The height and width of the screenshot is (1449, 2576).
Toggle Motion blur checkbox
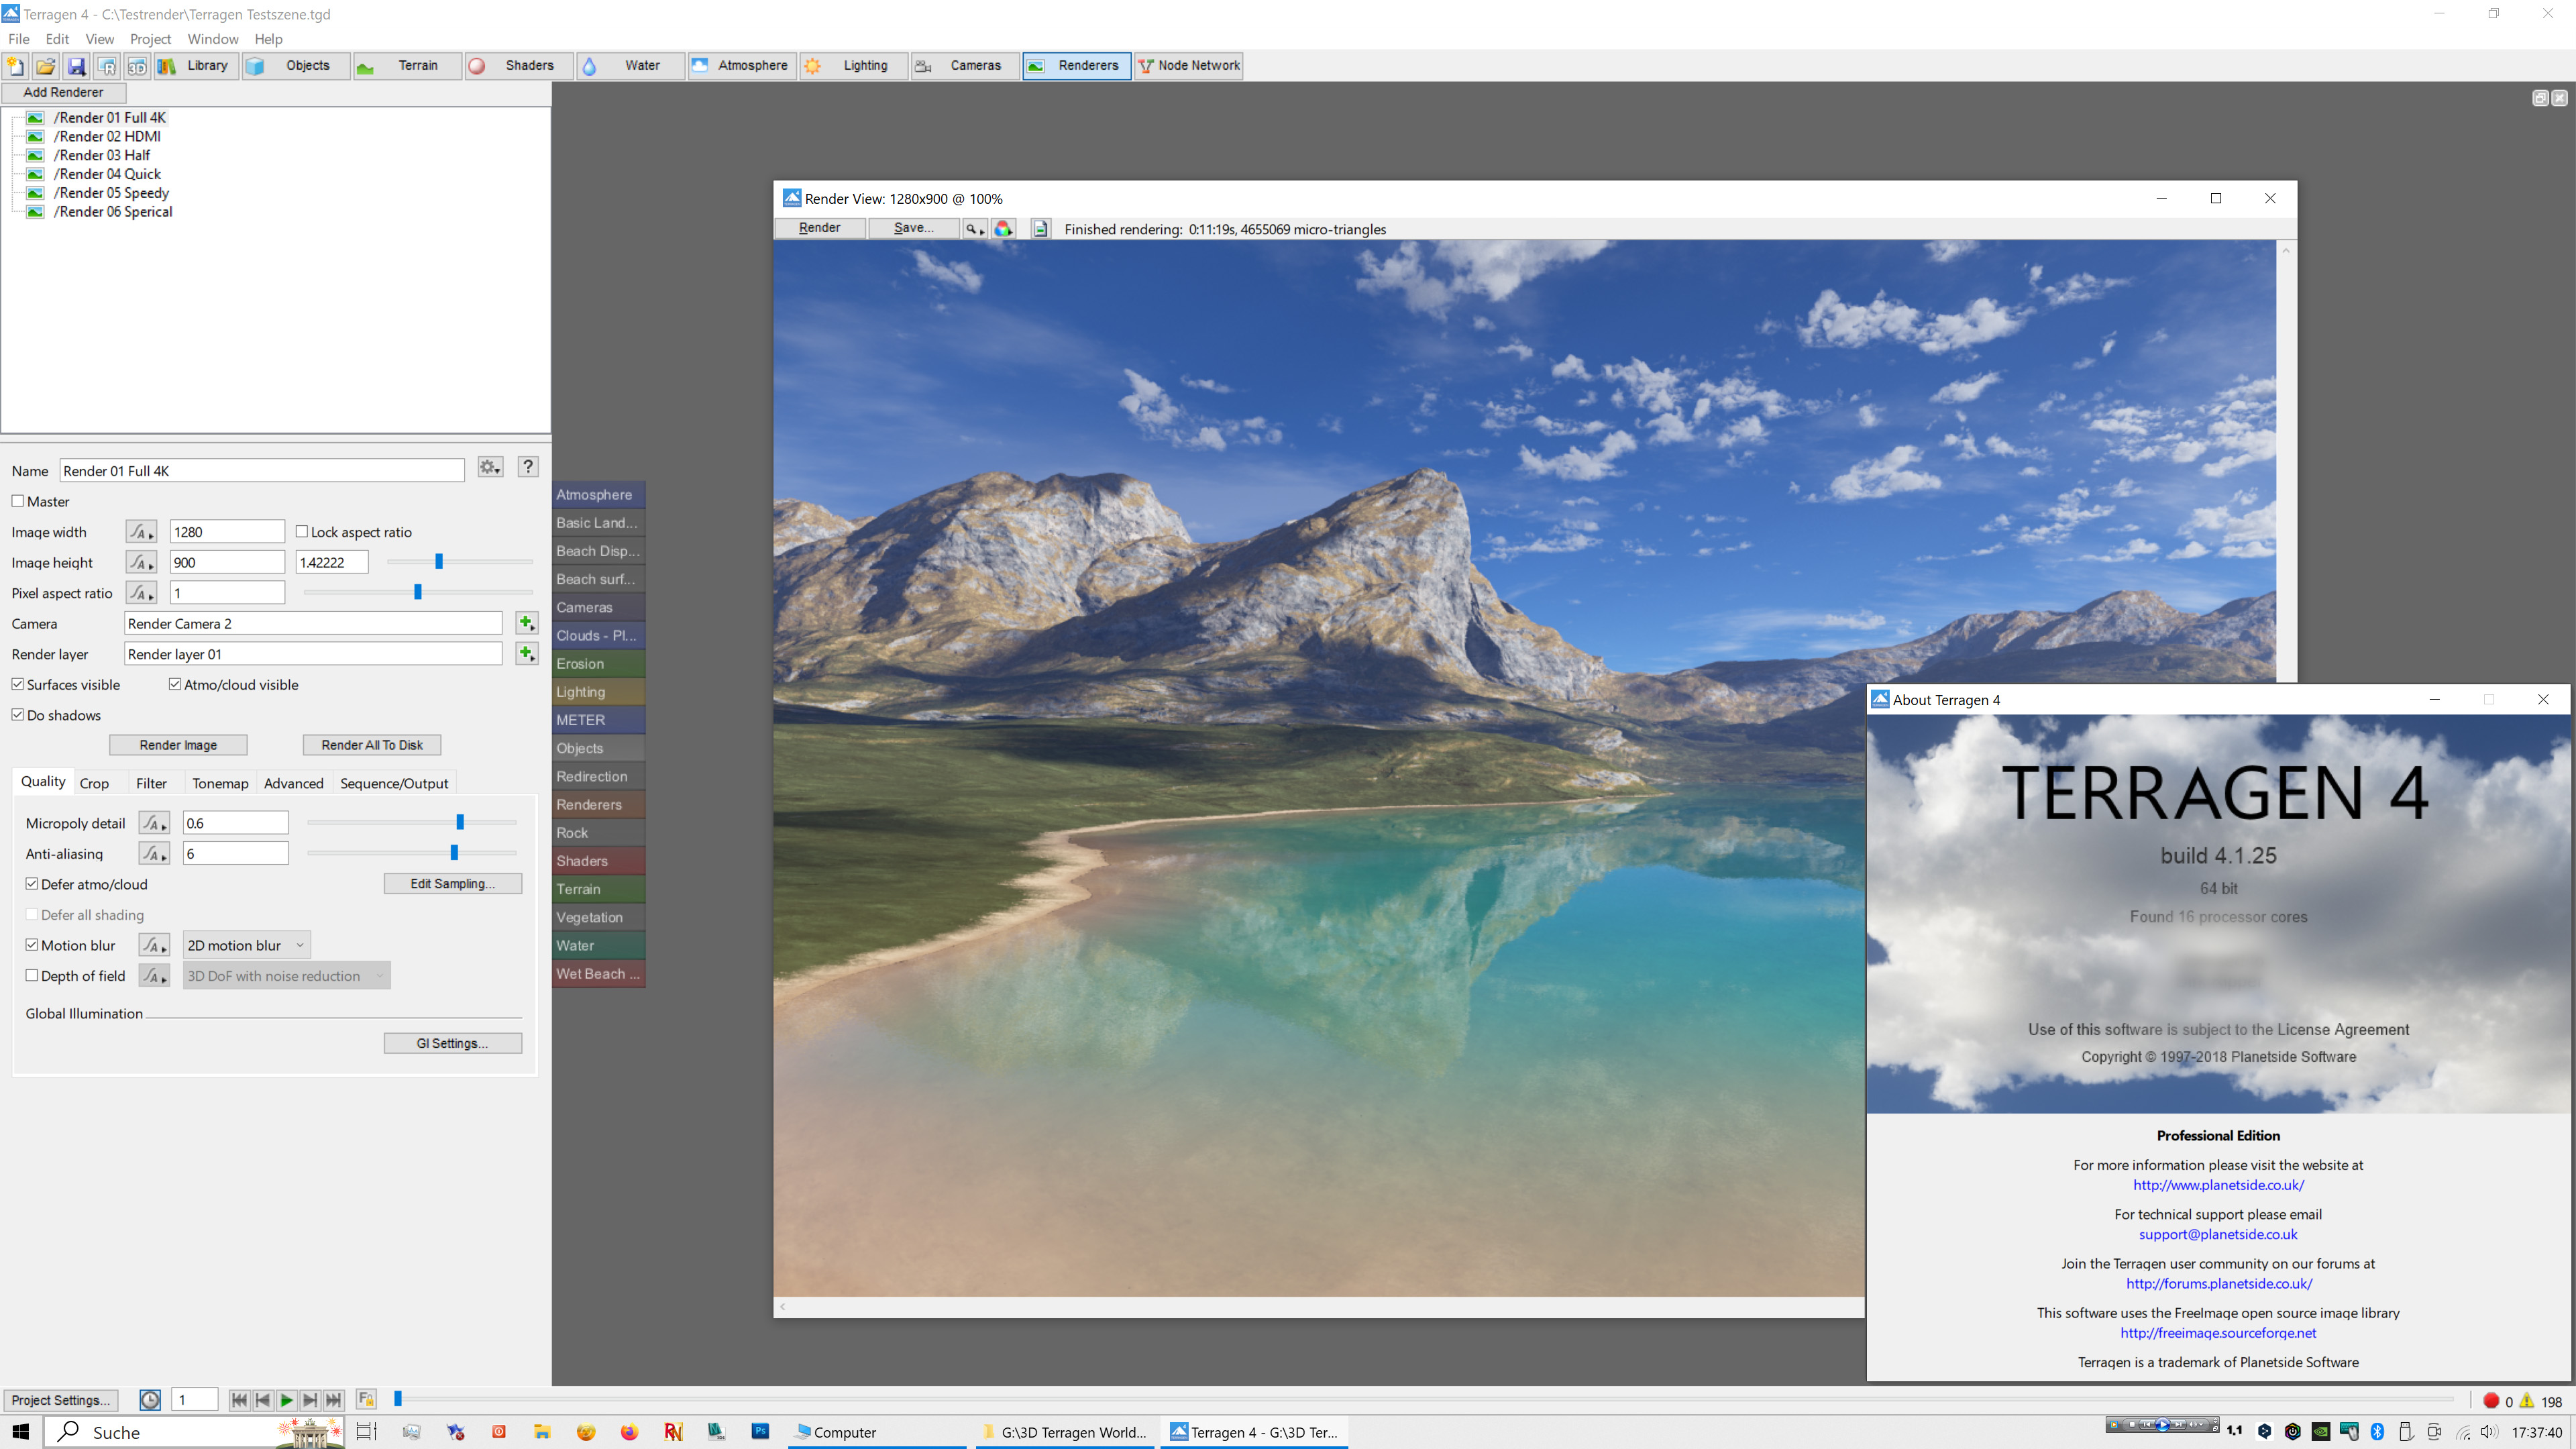[31, 945]
